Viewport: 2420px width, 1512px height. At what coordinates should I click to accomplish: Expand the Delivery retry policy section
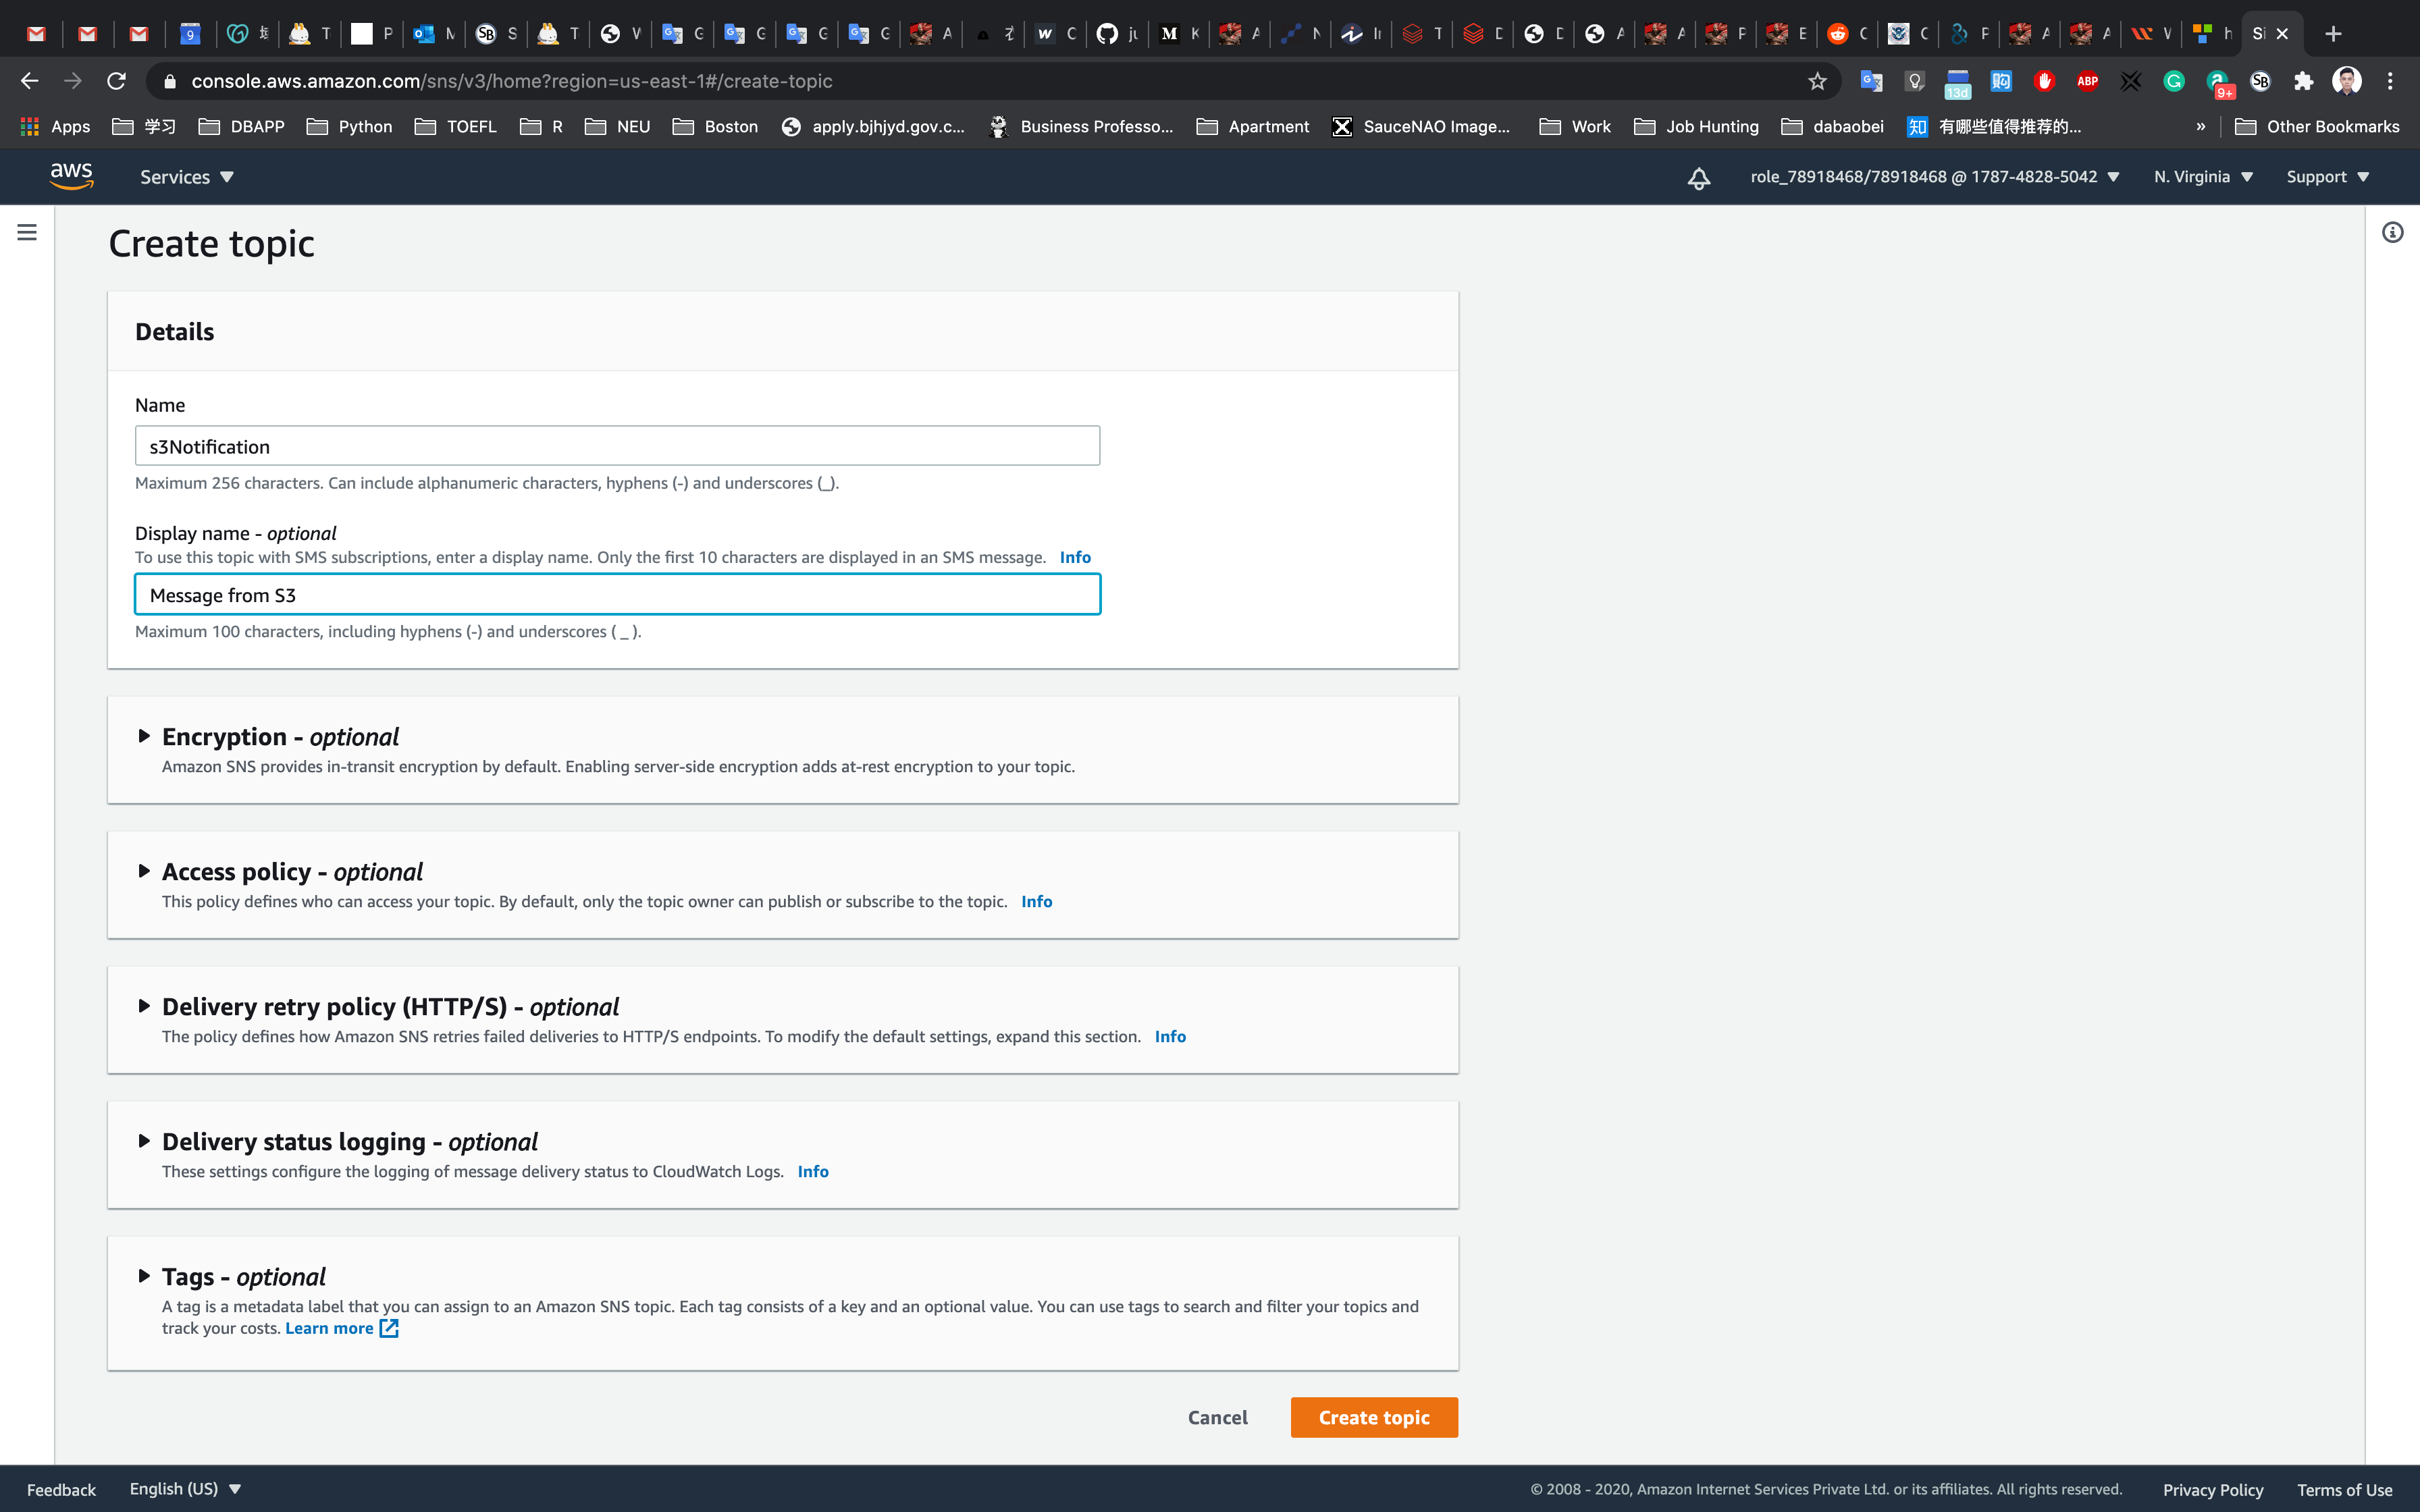[x=144, y=1006]
